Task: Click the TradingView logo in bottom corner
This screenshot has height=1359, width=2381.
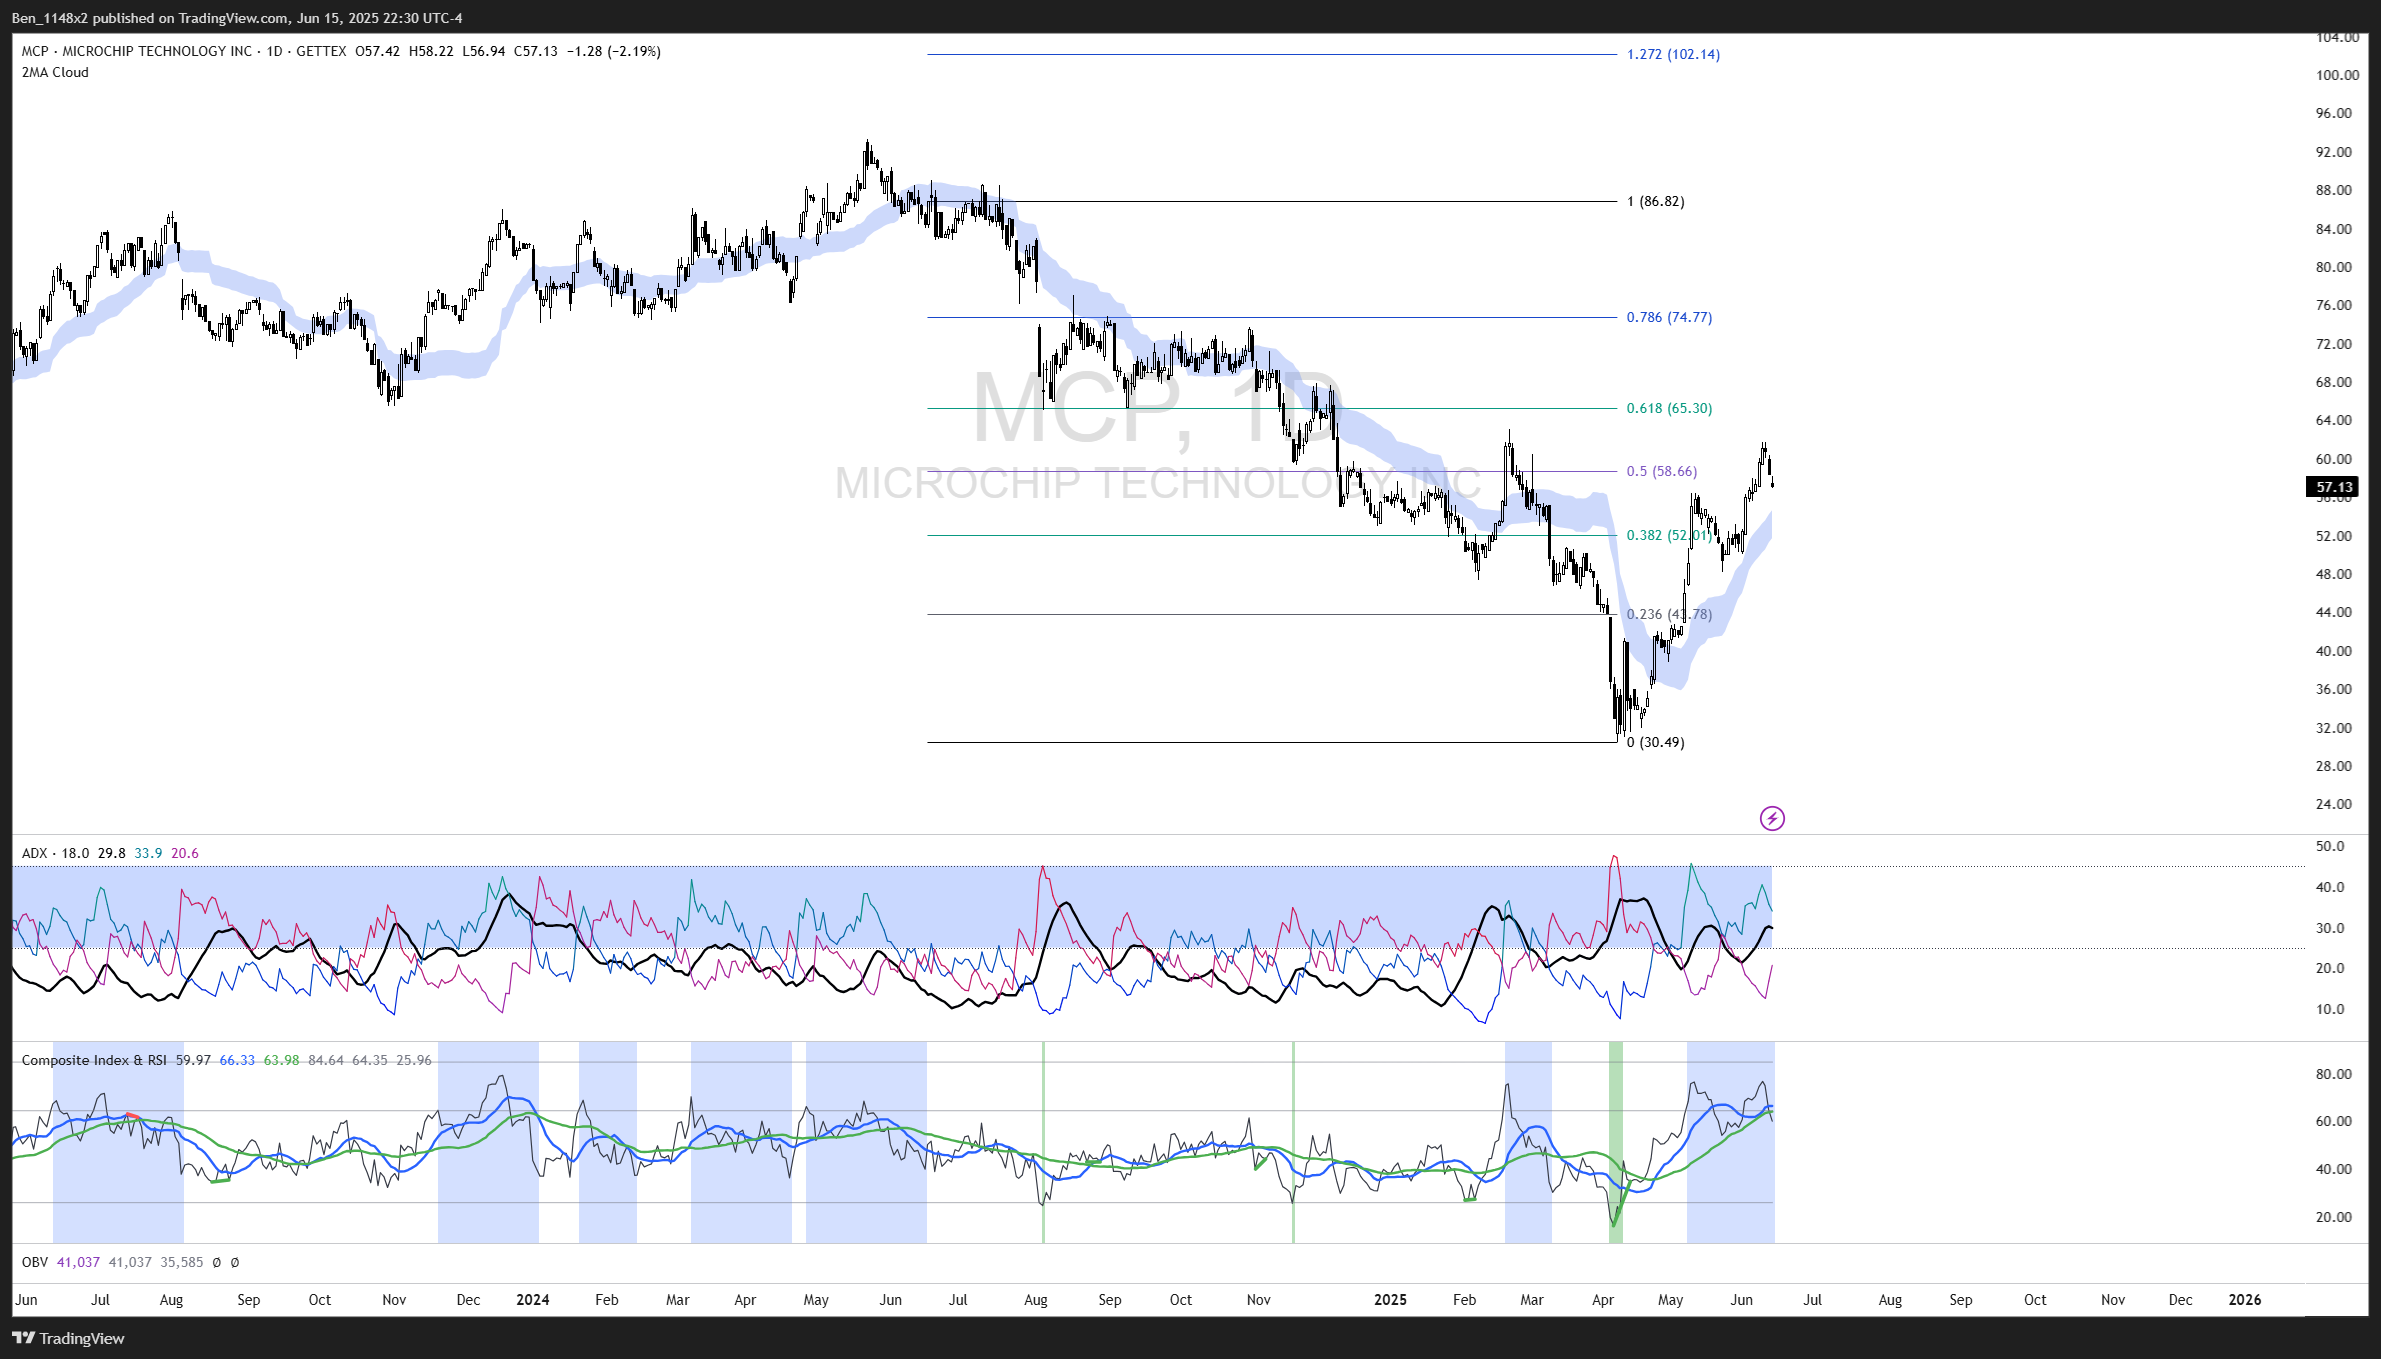Action: 68,1338
